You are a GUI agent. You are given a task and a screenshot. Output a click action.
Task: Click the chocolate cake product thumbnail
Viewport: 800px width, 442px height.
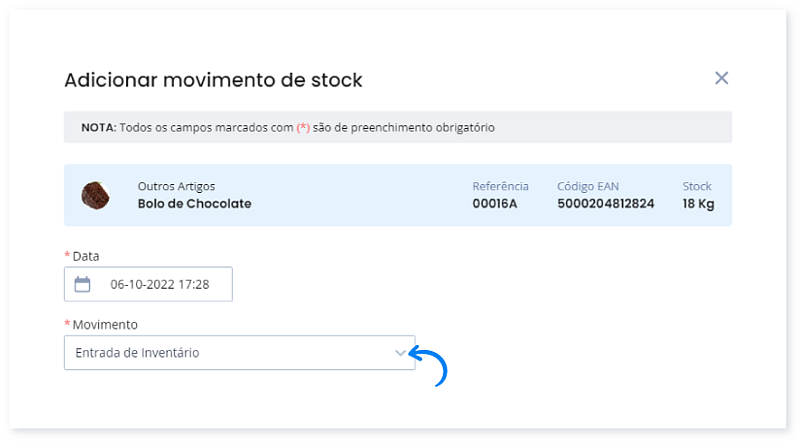pyautogui.click(x=95, y=195)
